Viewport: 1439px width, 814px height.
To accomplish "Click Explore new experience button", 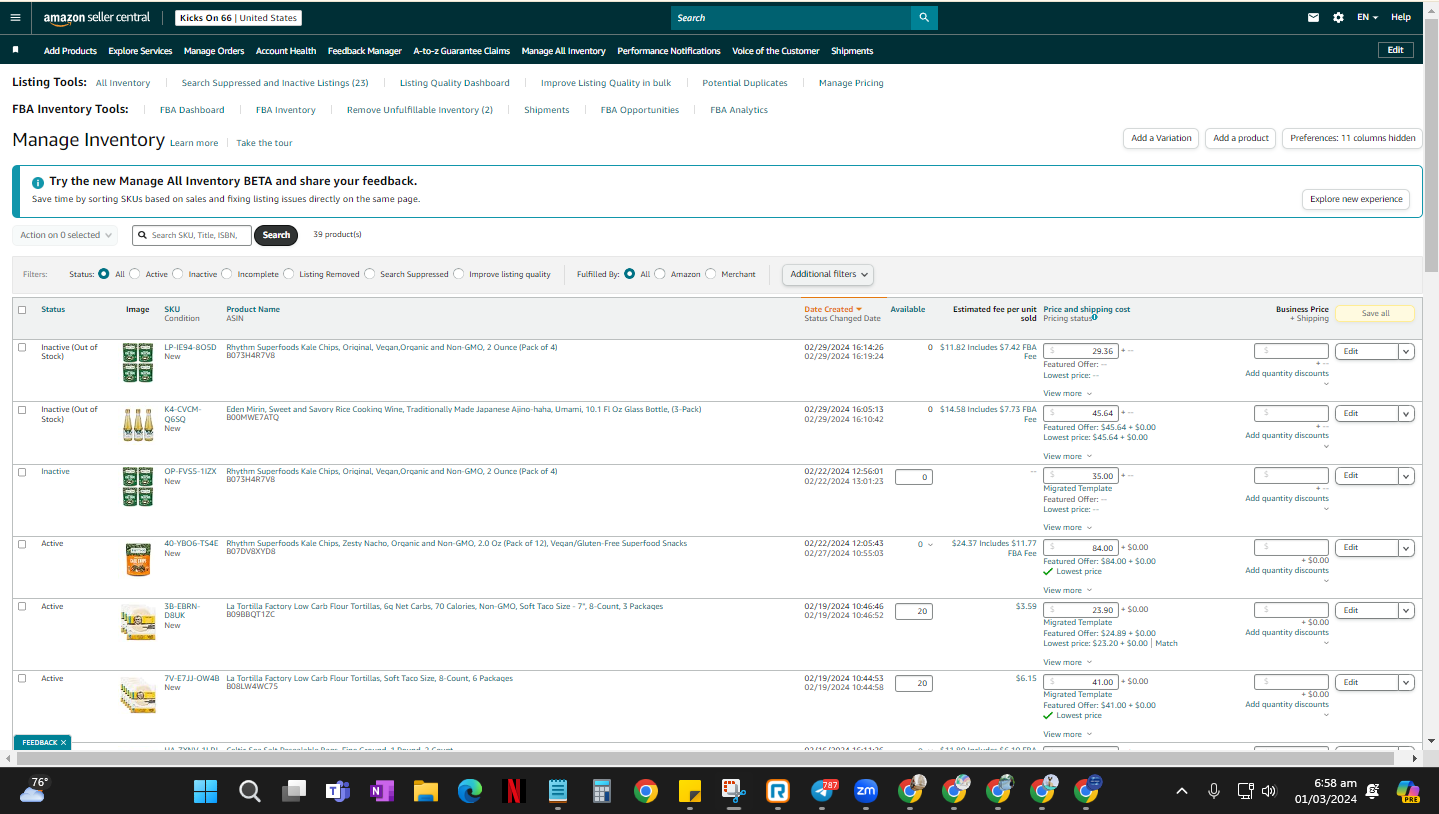I will [x=1356, y=199].
